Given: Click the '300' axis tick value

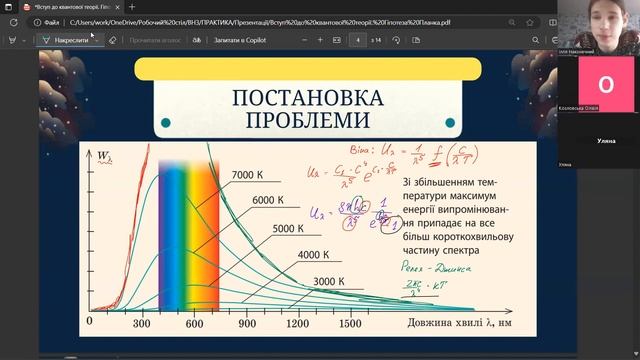Looking at the screenshot, I should pyautogui.click(x=142, y=324).
